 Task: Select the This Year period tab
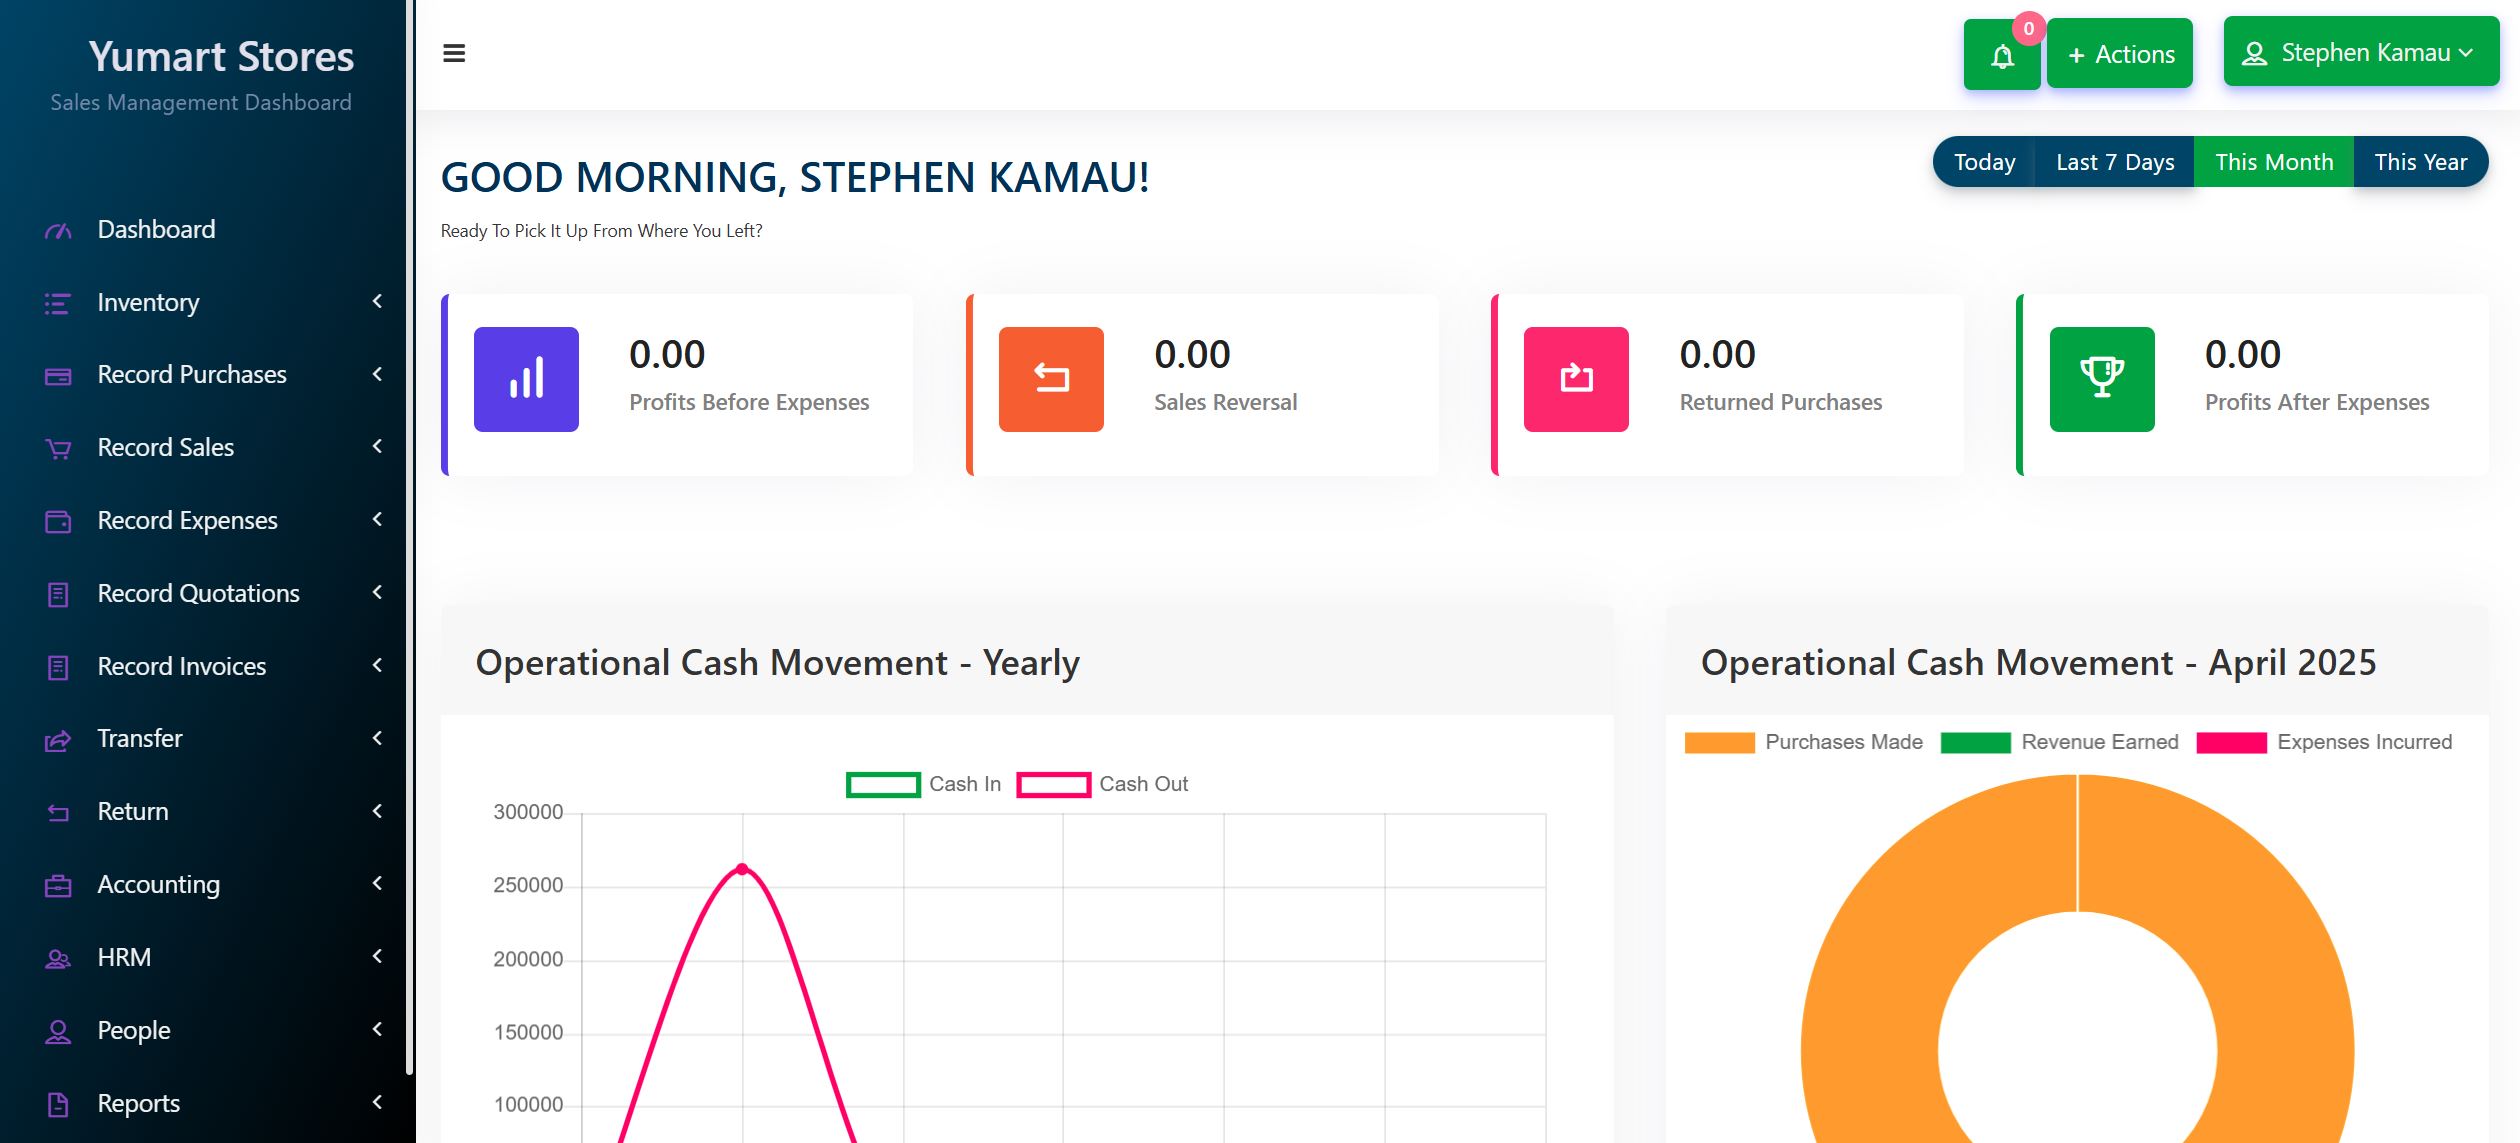[2421, 162]
